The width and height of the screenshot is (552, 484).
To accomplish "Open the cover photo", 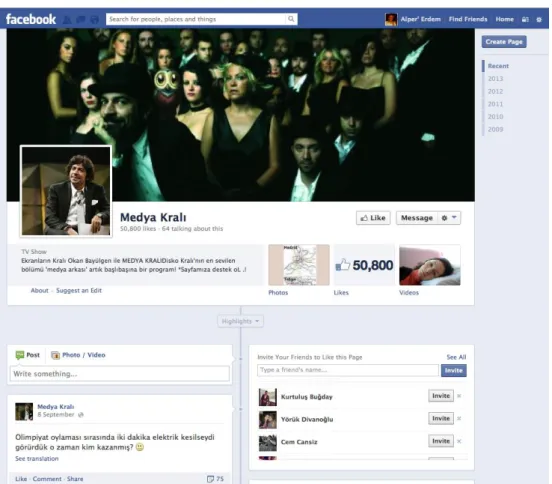I will coord(240,115).
